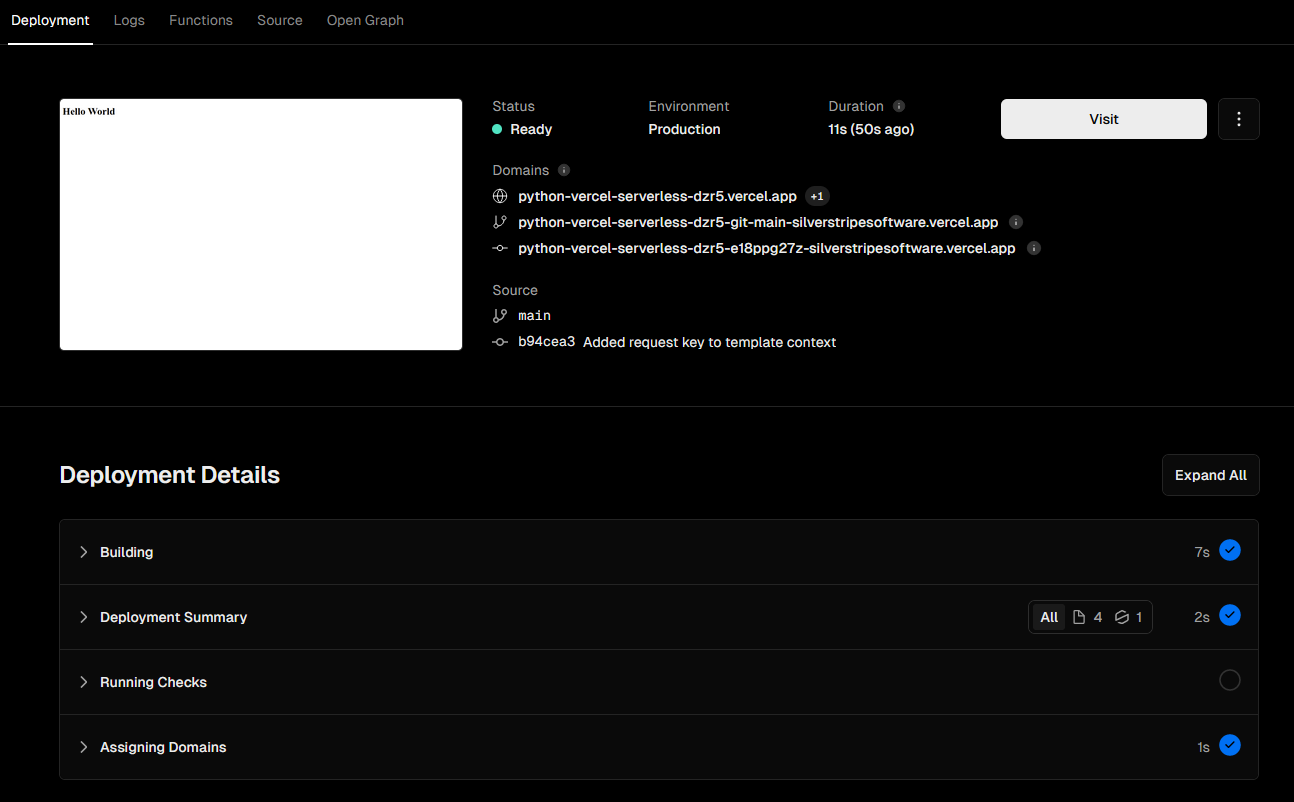Click the Assigning Domains checkmark icon

(1230, 745)
